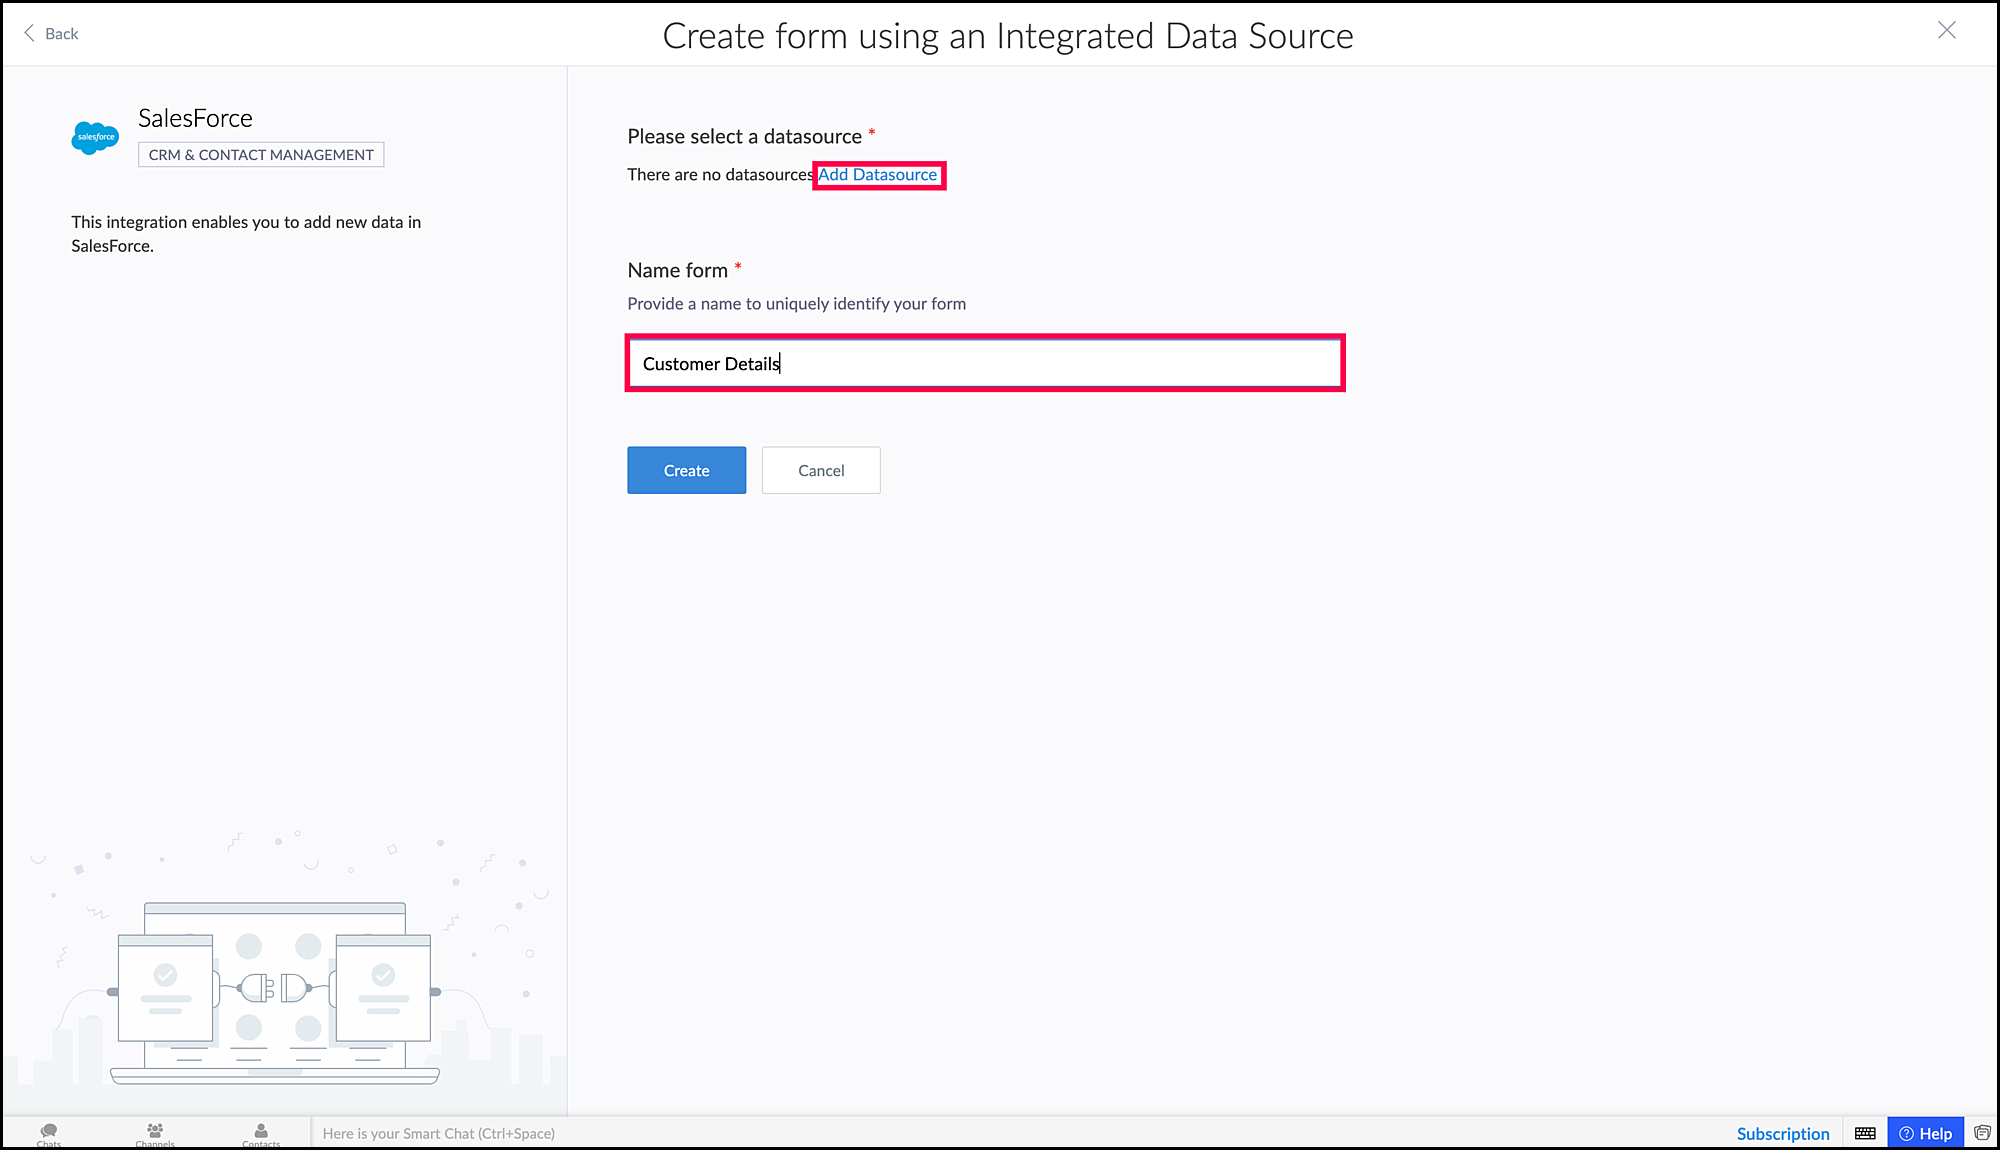Click the 'Please select a datasource' label

(x=744, y=137)
